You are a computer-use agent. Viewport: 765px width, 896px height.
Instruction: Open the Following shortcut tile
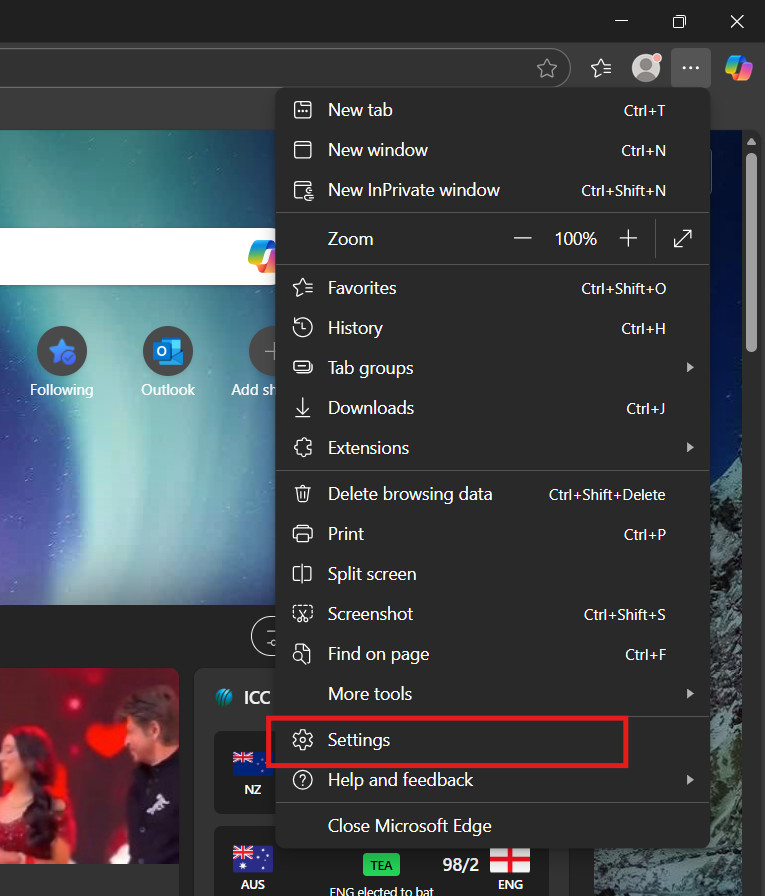(62, 362)
